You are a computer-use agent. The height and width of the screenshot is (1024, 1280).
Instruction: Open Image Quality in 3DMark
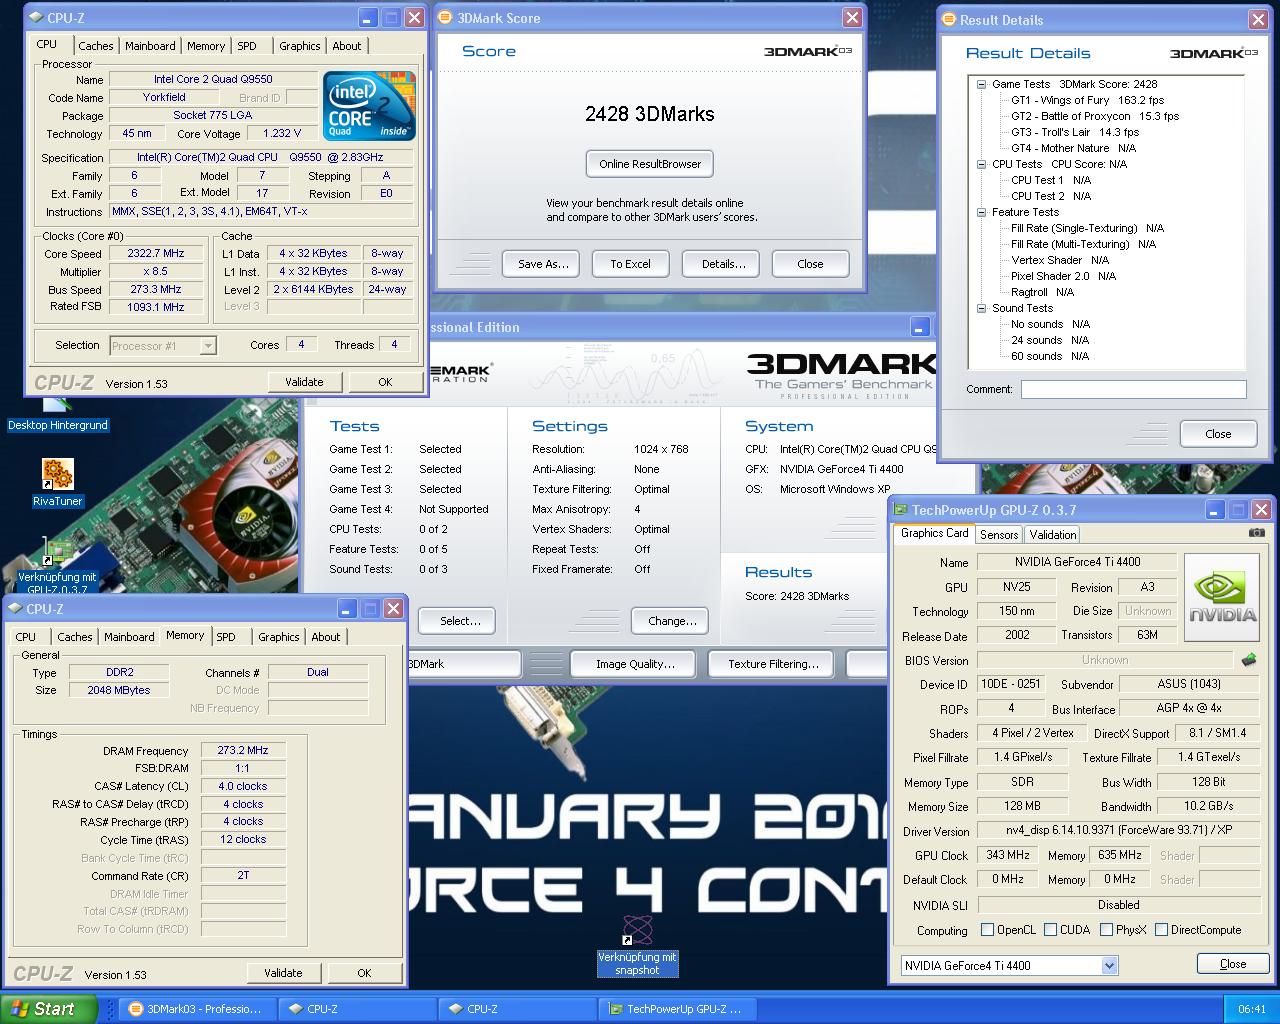pos(635,664)
